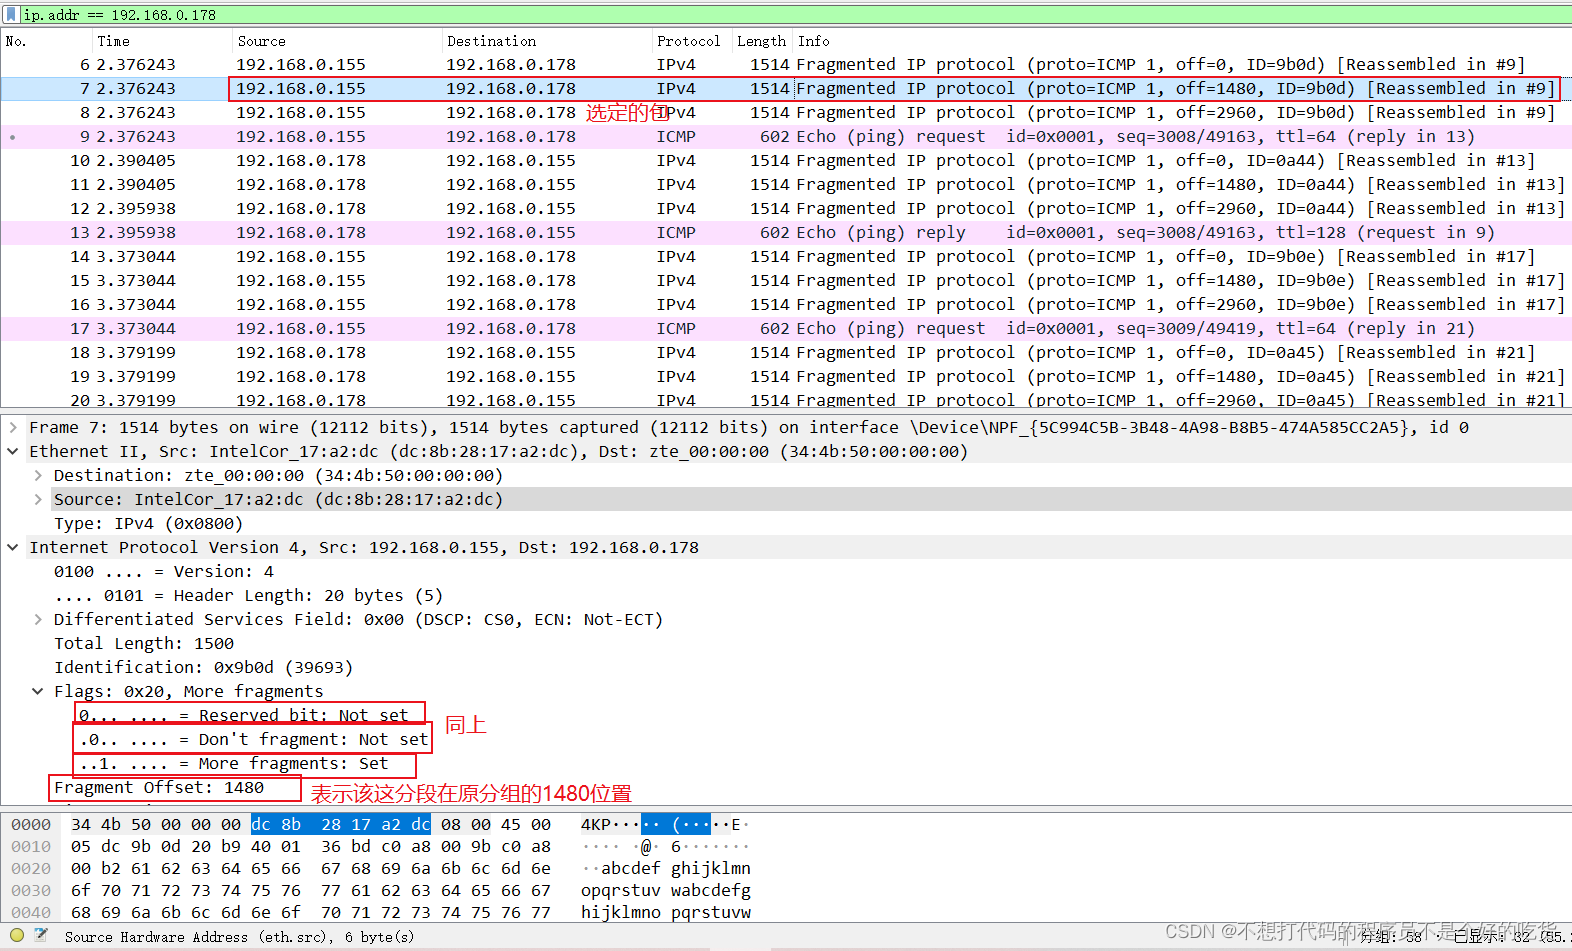
Task: Select packet 10 fragmented reply off=0 ID=0a44
Action: pyautogui.click(x=786, y=160)
